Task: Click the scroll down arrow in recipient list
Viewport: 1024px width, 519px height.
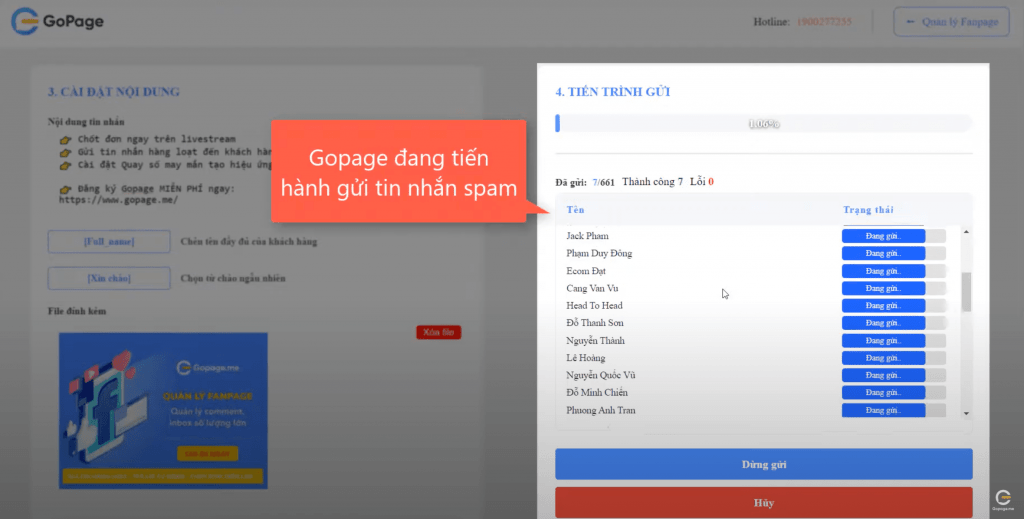Action: [966, 413]
